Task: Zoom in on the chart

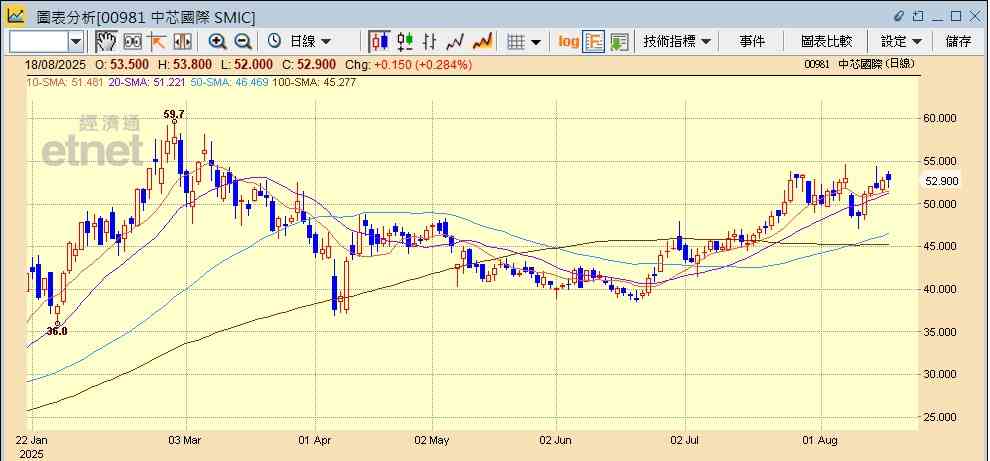Action: click(217, 42)
